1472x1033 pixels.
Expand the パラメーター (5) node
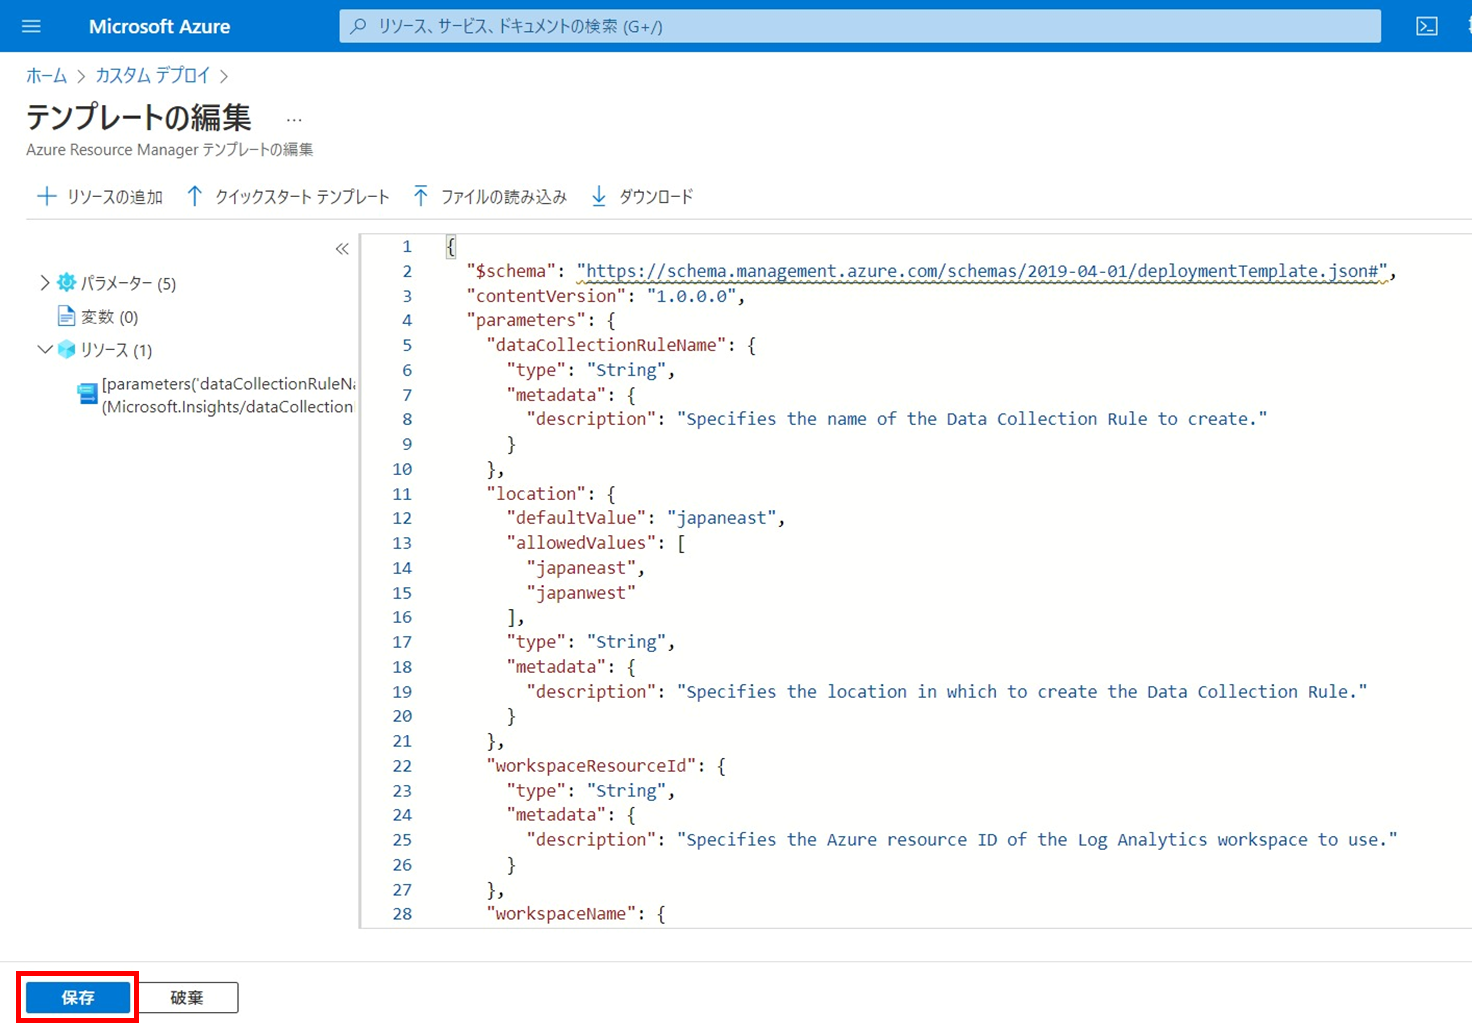pos(44,283)
